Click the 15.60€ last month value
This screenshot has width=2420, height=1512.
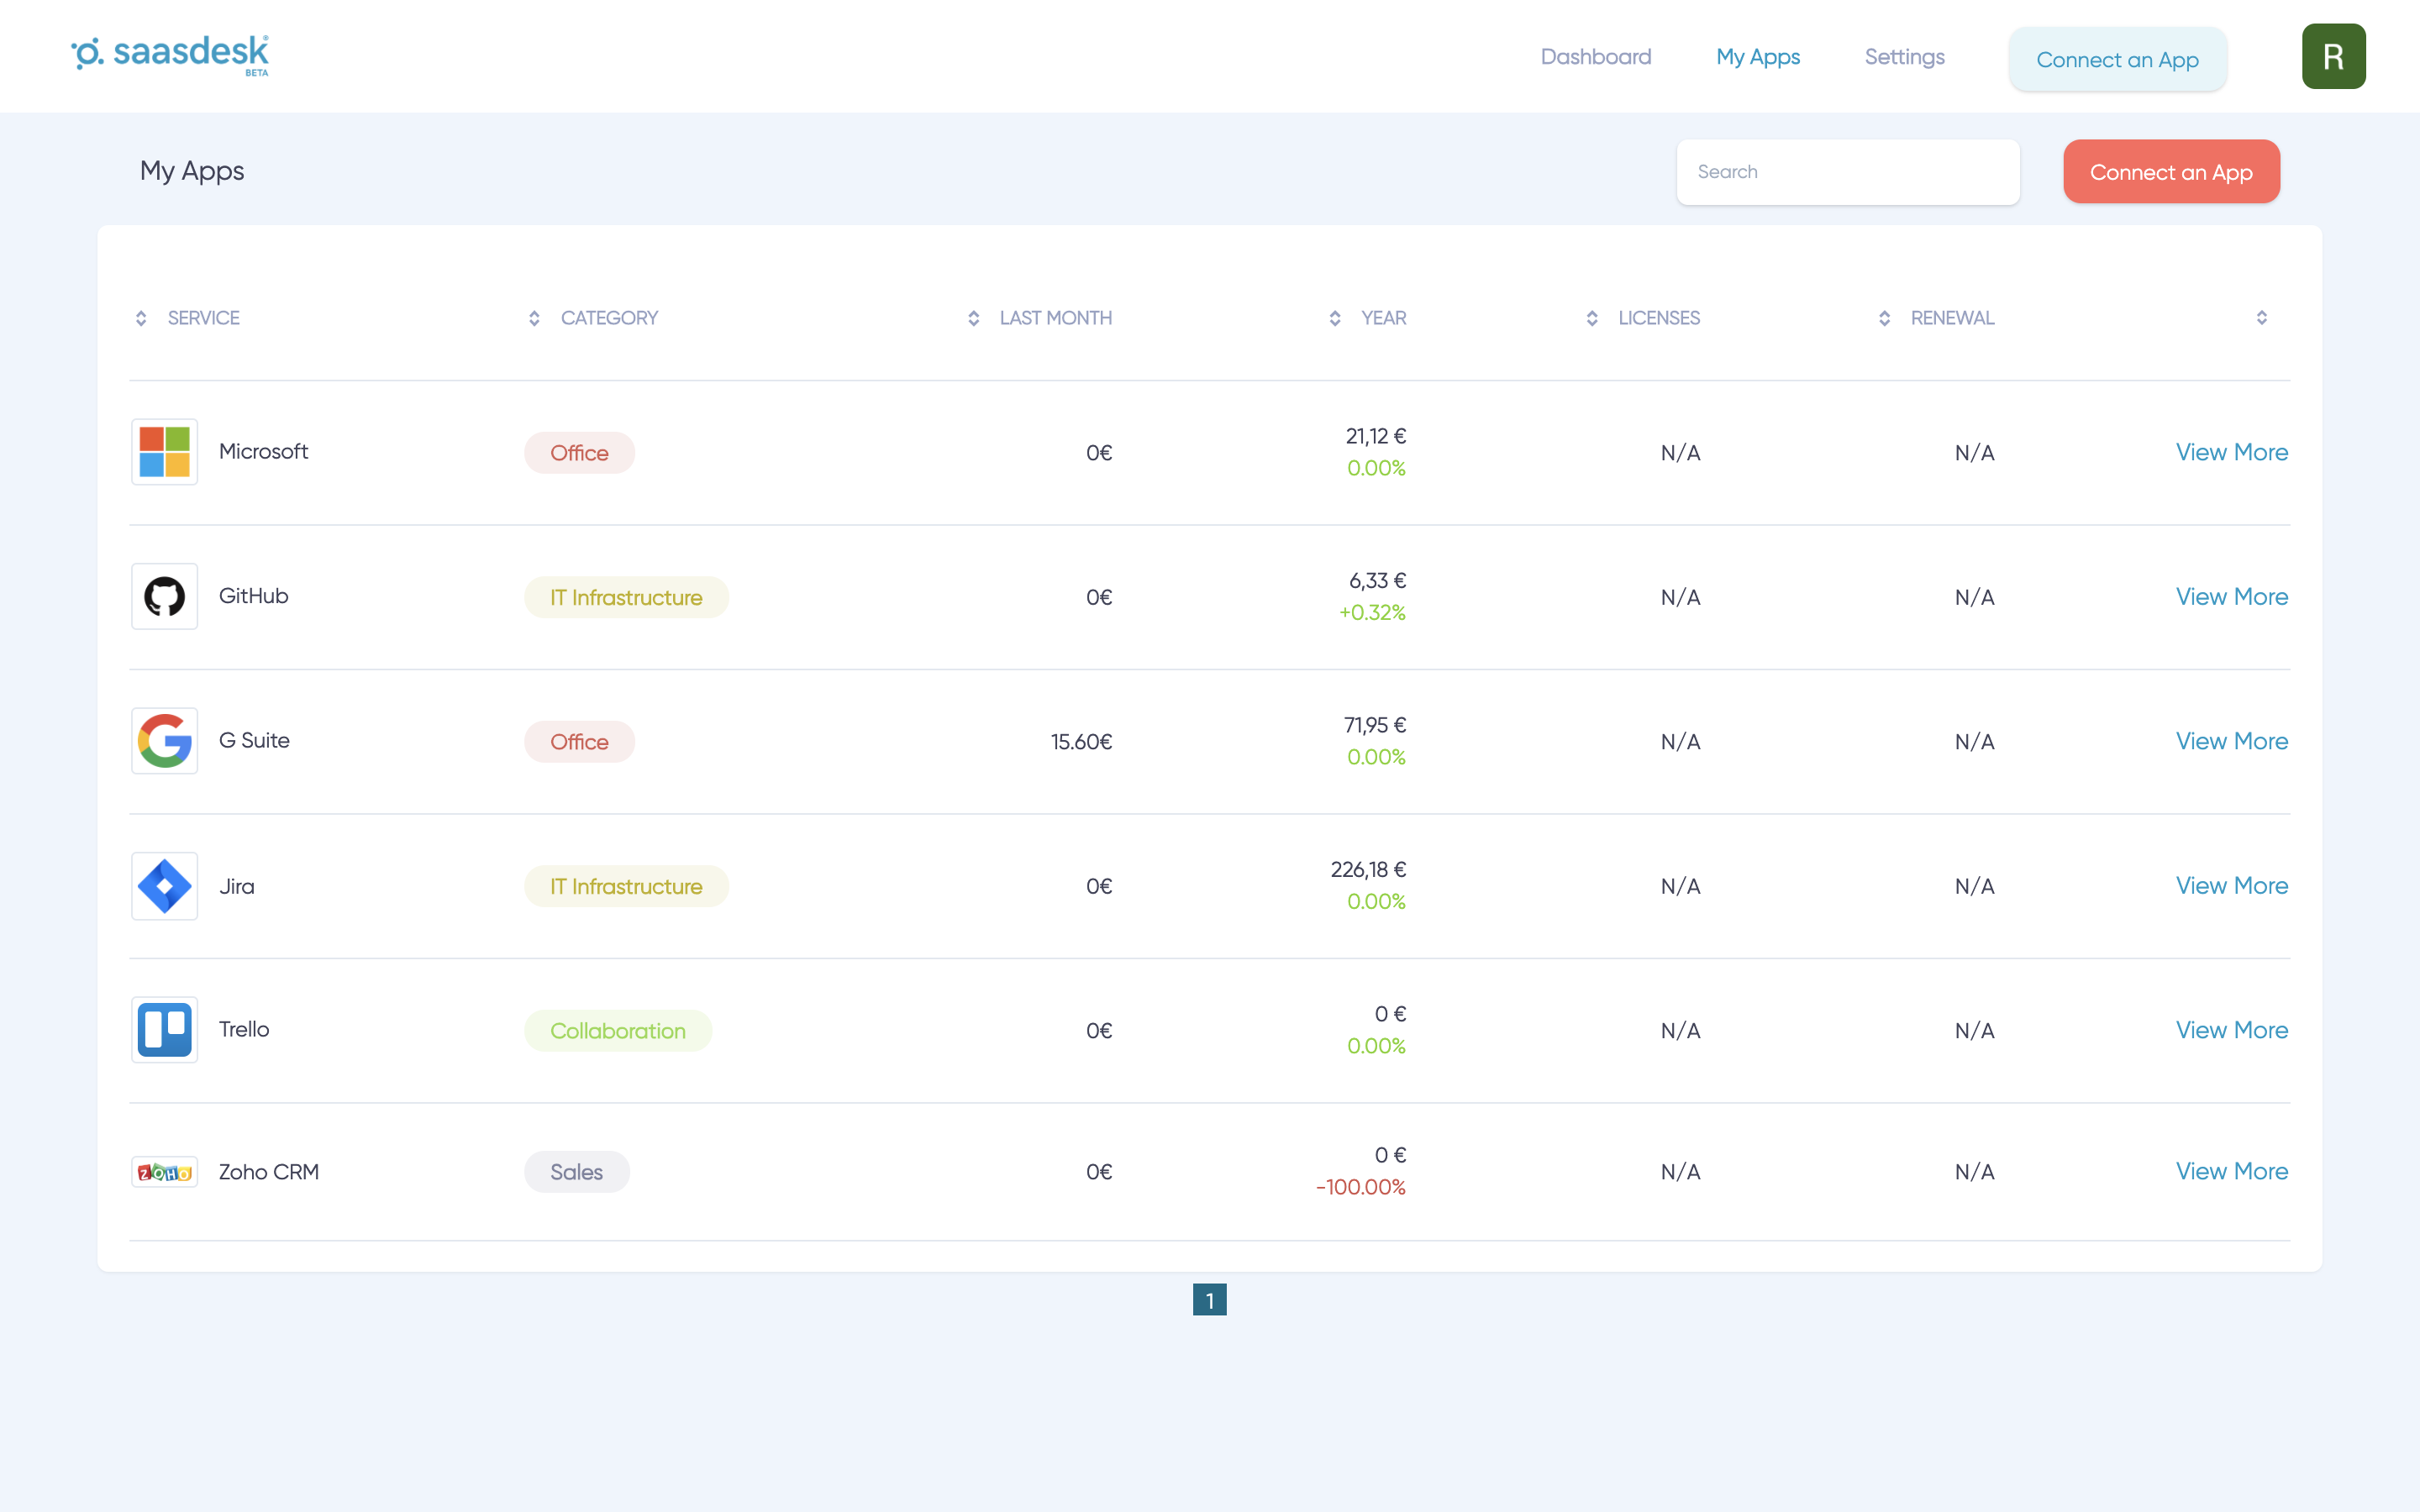pyautogui.click(x=1081, y=742)
